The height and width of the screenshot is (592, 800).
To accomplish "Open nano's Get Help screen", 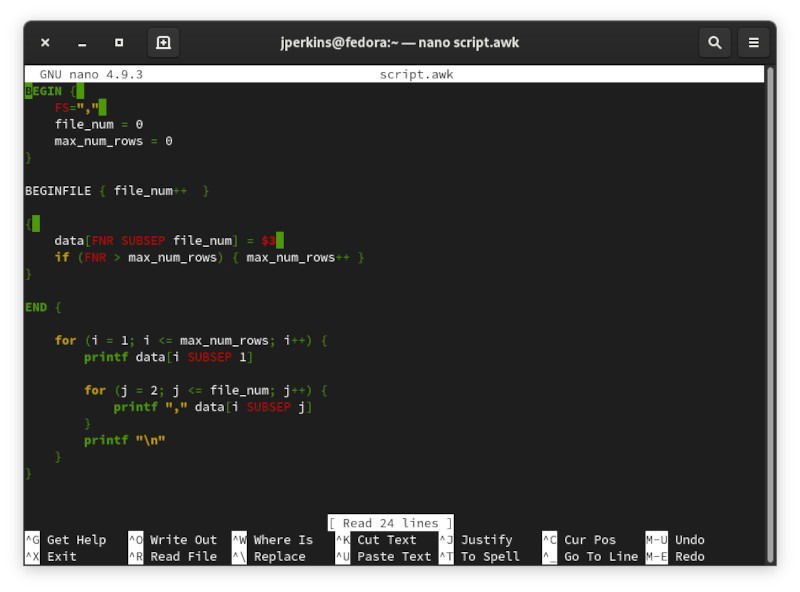I will tap(75, 540).
